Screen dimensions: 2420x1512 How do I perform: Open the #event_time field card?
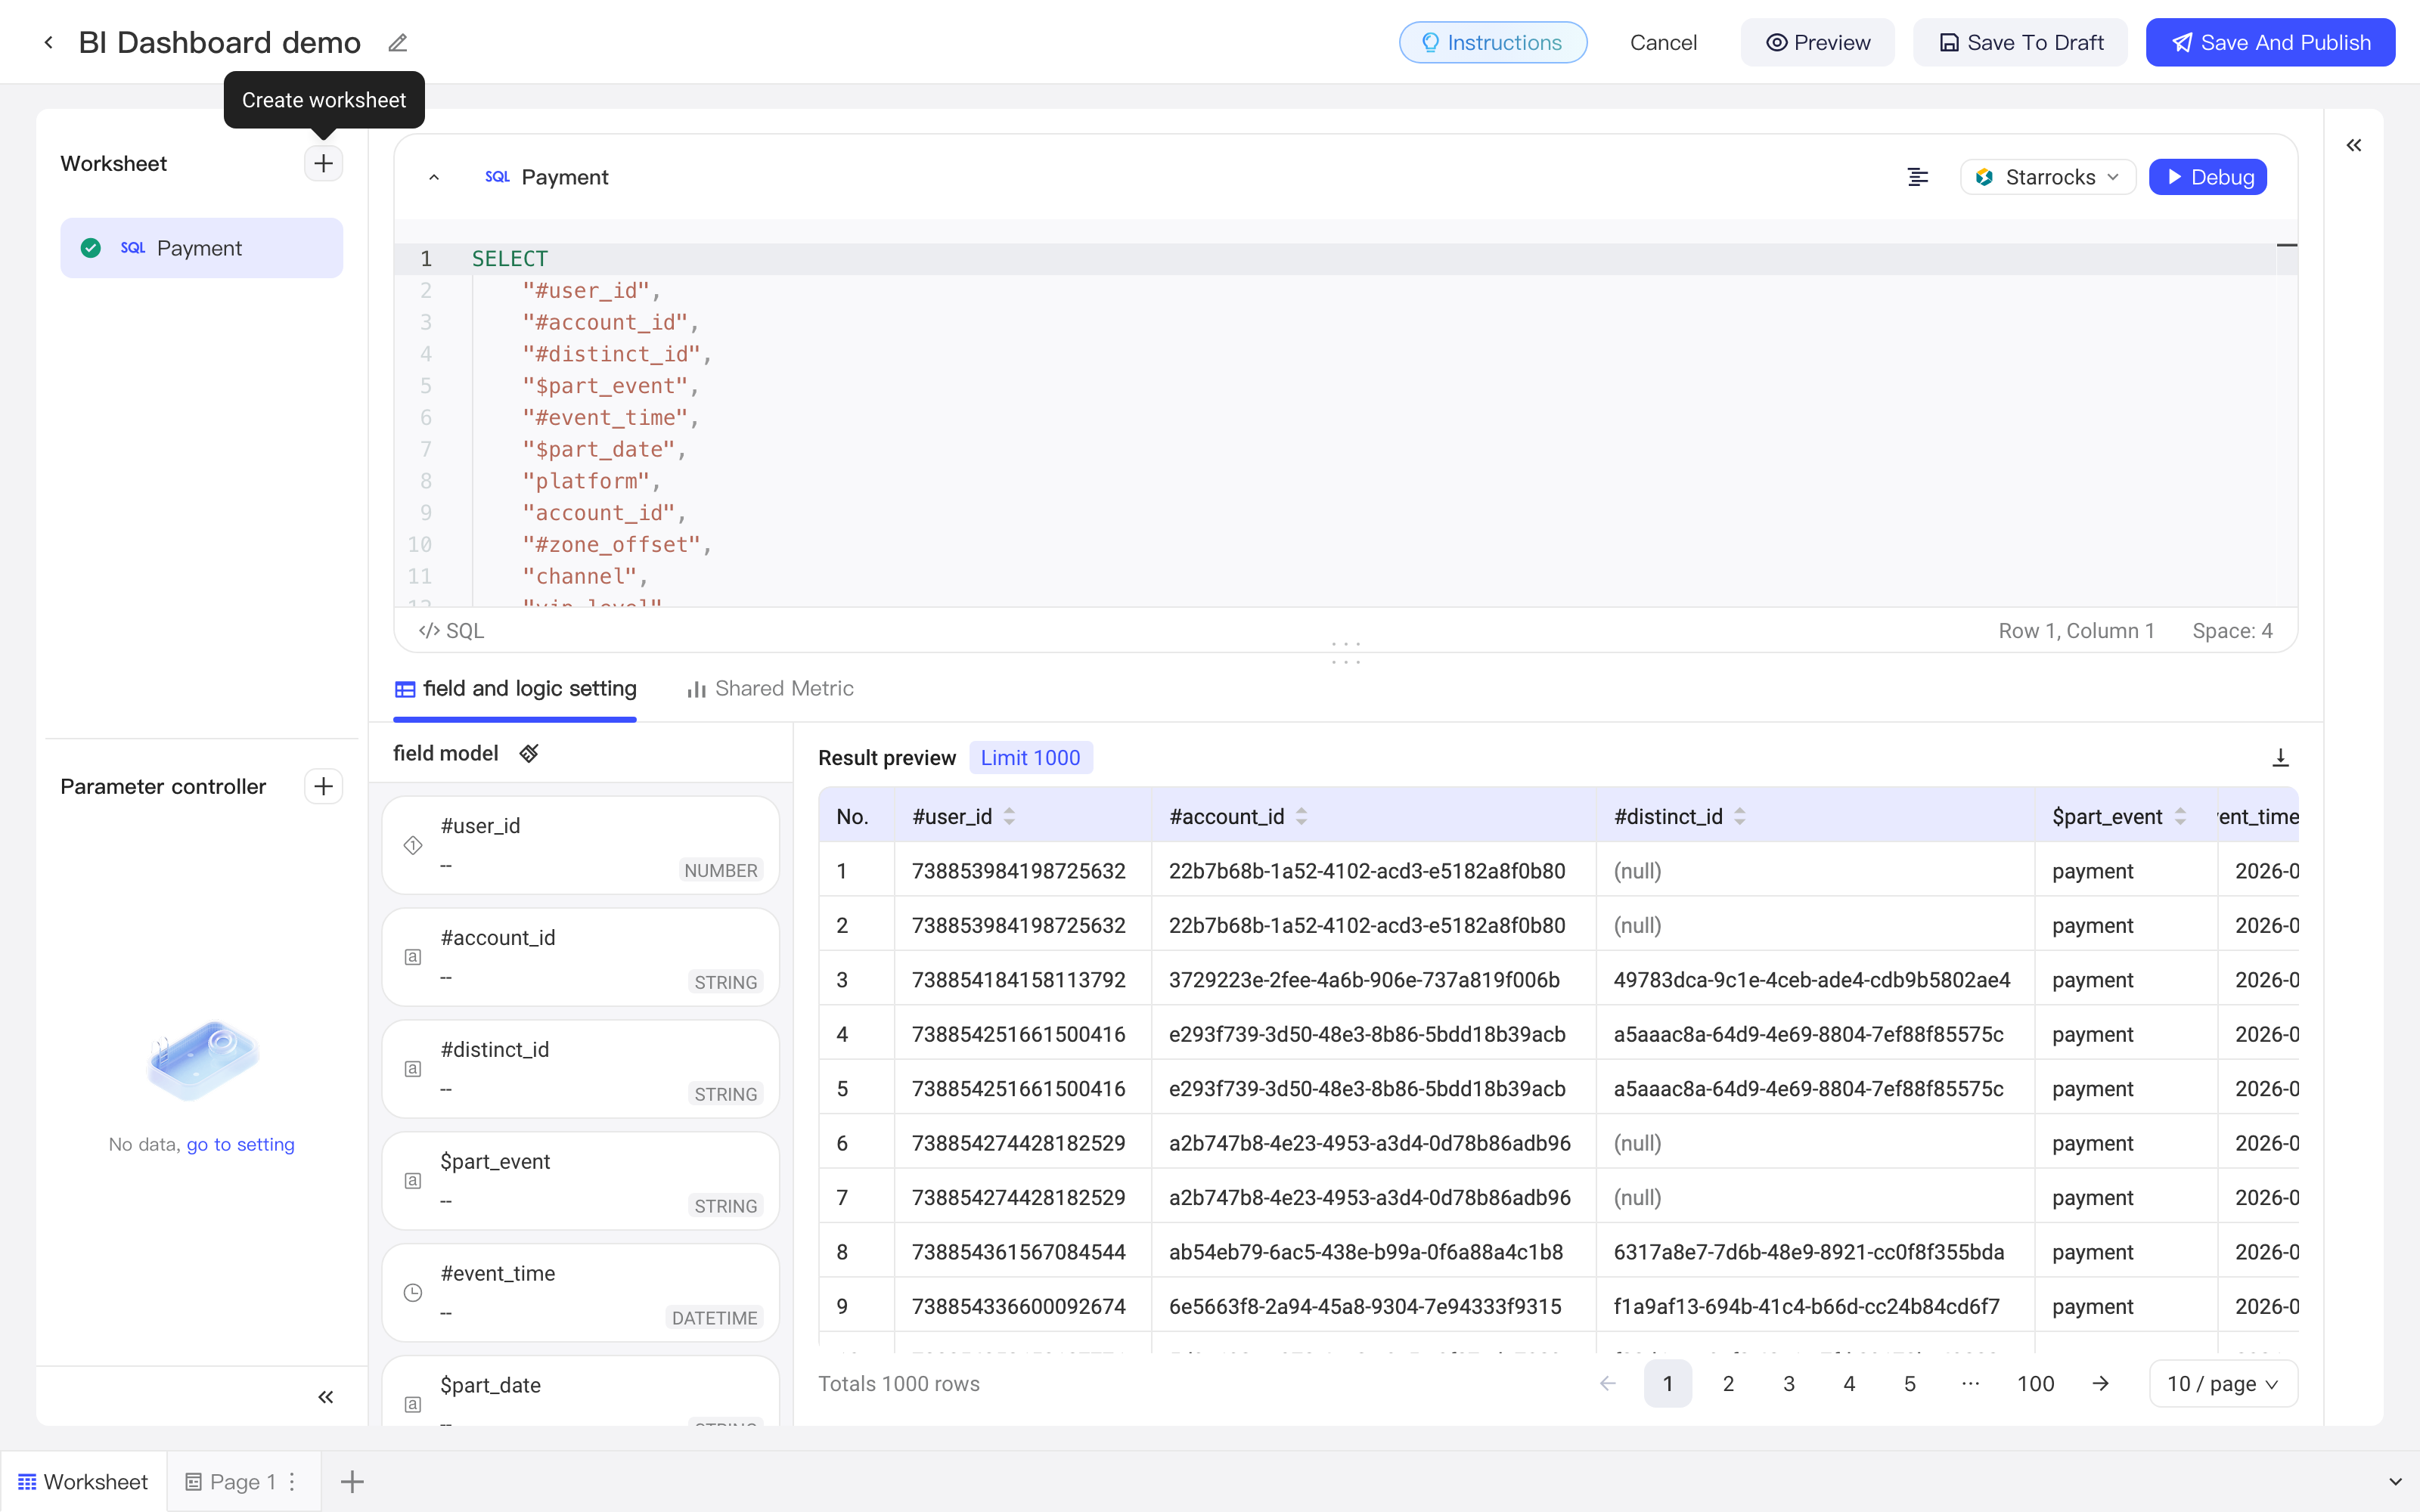[581, 1293]
